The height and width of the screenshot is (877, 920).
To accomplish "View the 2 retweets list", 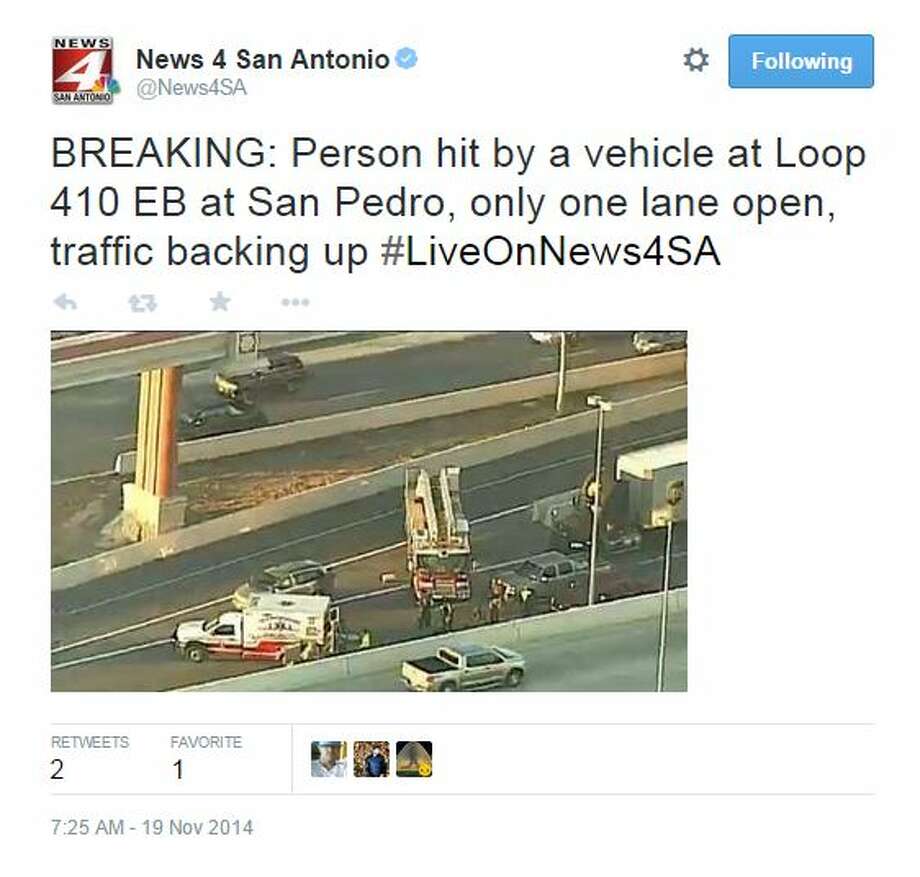I will [x=57, y=770].
